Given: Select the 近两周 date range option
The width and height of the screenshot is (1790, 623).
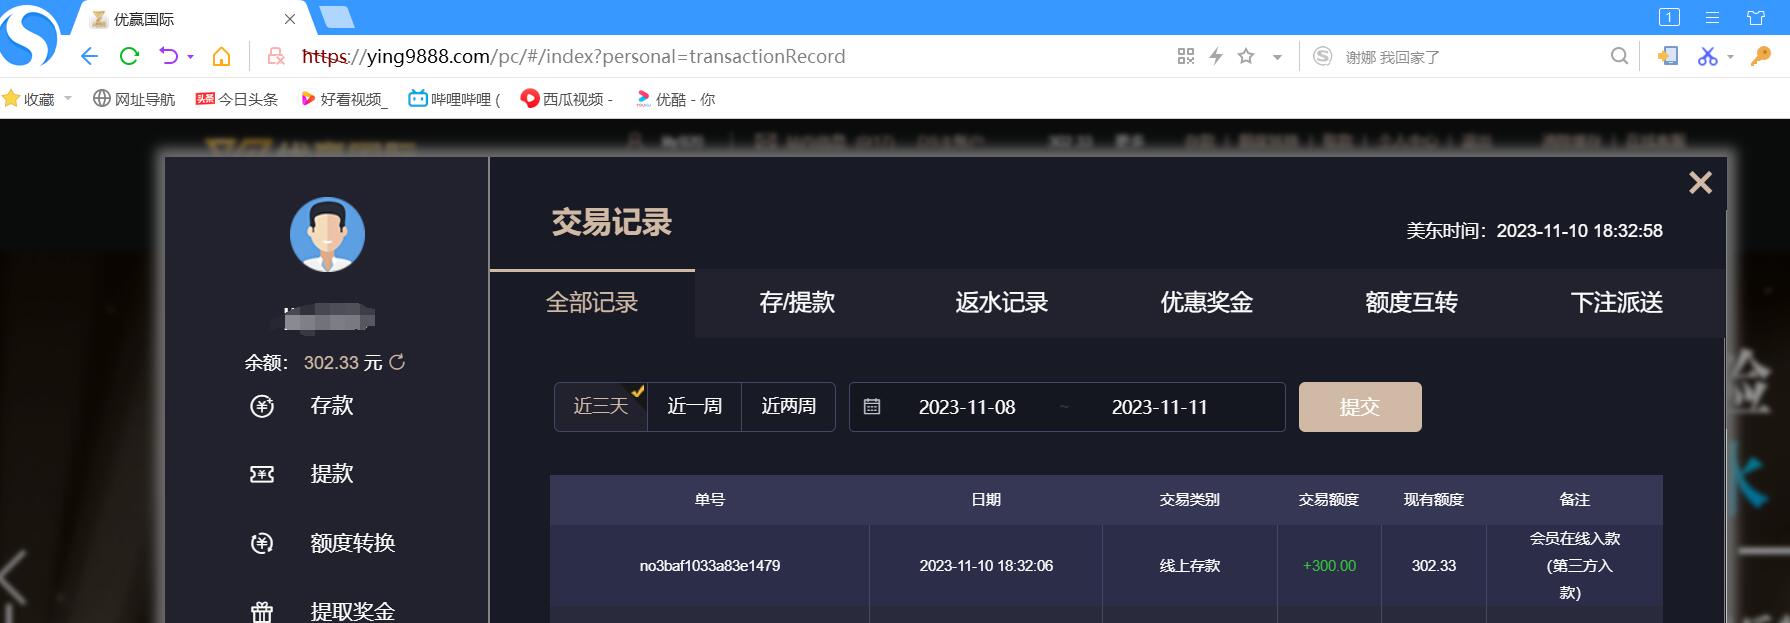Looking at the screenshot, I should tap(789, 406).
